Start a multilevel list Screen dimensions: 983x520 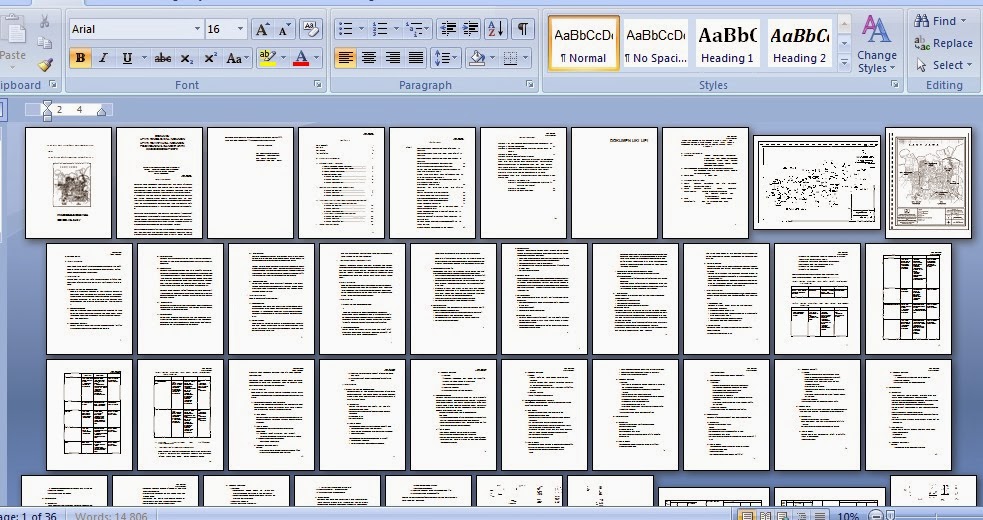coord(414,29)
